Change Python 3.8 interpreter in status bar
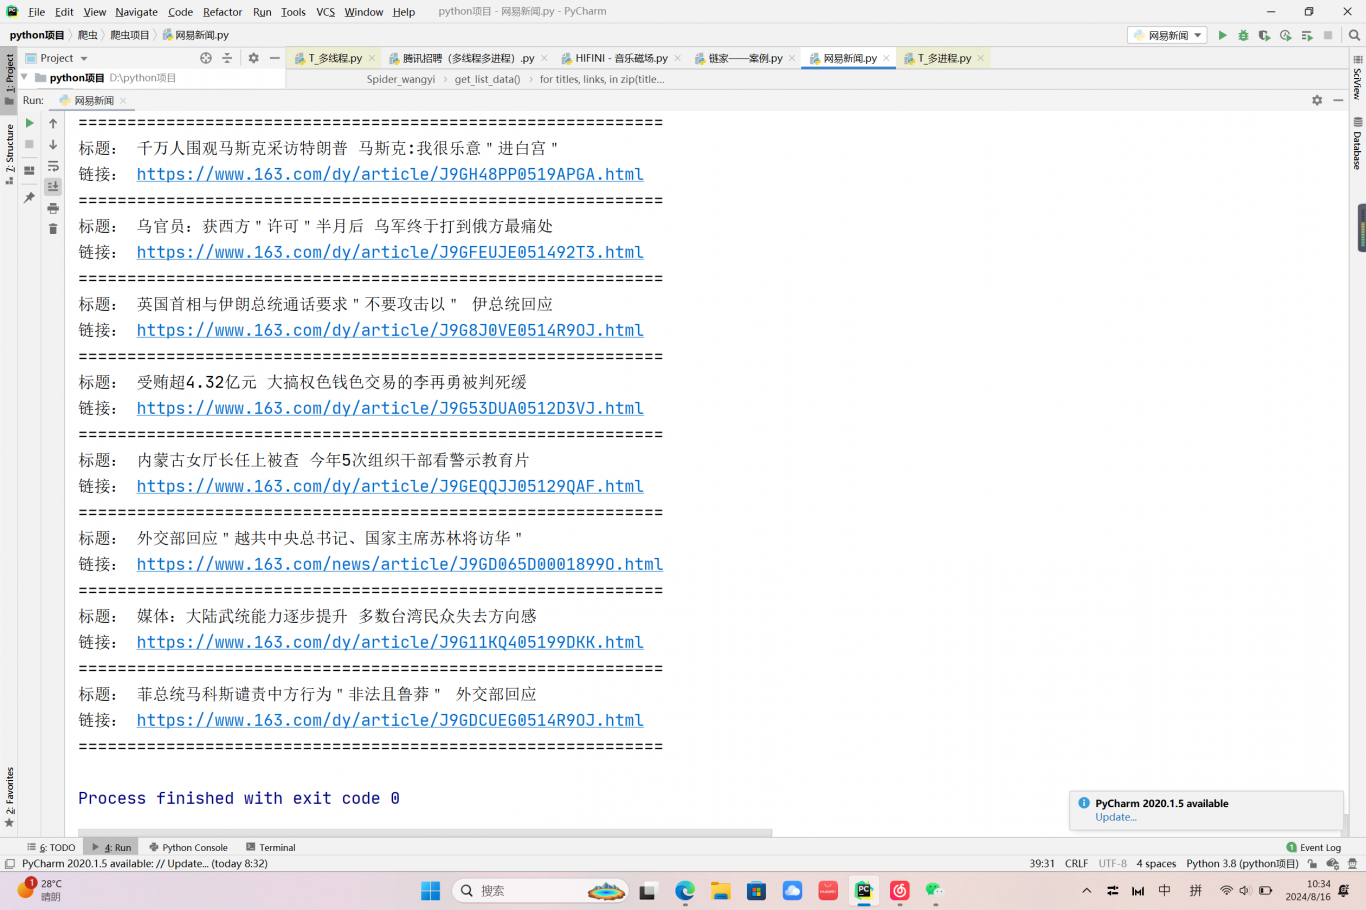The image size is (1366, 910). [x=1242, y=863]
